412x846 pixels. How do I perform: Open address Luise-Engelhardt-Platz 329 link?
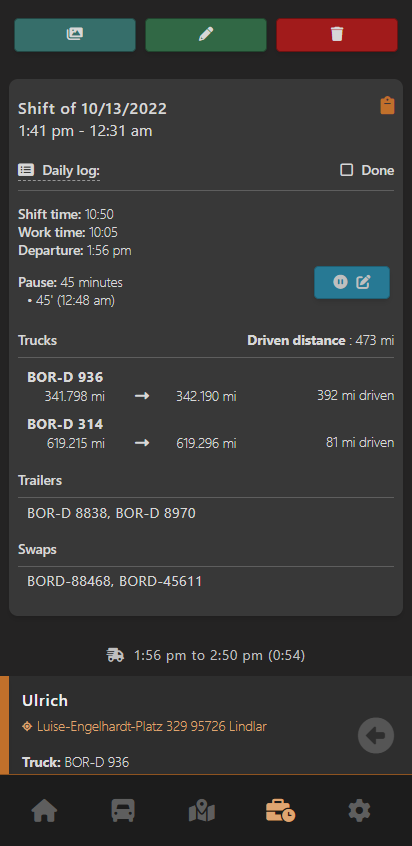pyautogui.click(x=152, y=727)
